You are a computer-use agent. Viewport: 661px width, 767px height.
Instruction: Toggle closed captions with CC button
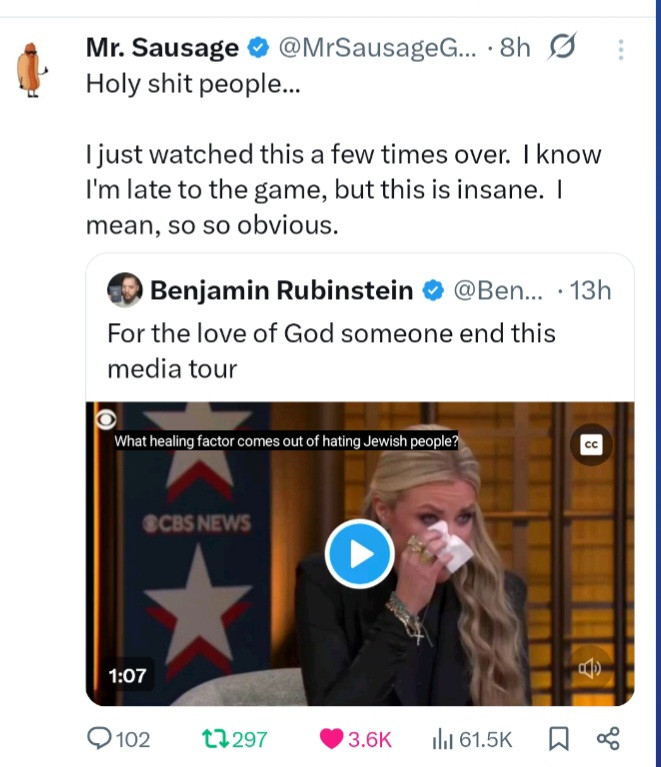click(x=590, y=444)
